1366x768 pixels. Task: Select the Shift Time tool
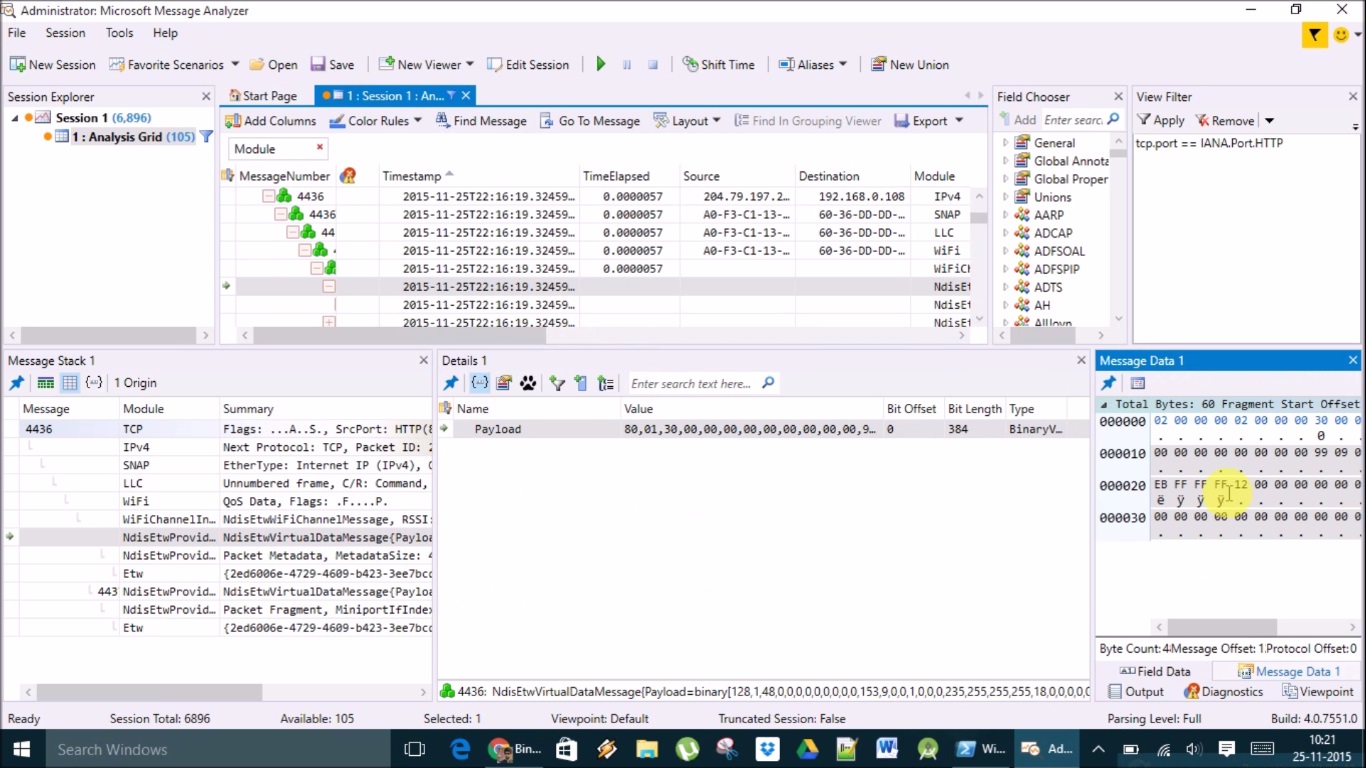click(718, 64)
